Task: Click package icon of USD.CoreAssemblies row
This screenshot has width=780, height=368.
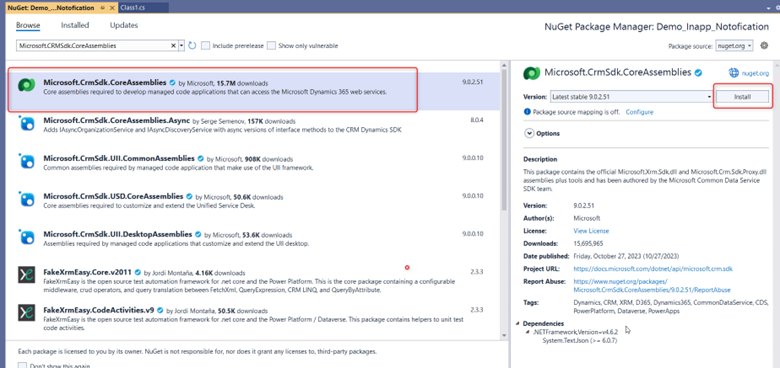Action: (26, 198)
